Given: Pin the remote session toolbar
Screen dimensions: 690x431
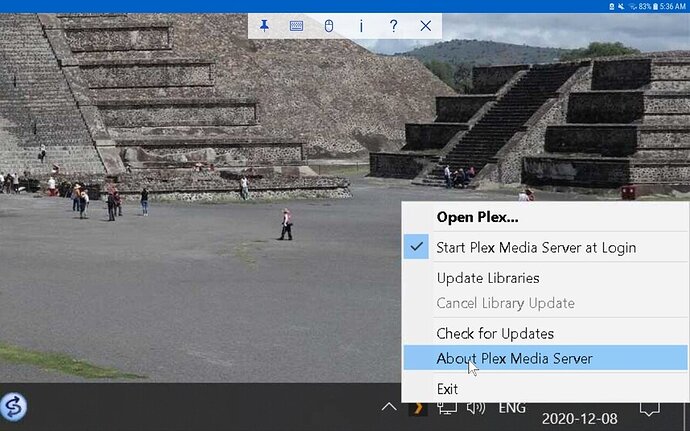Looking at the screenshot, I should tap(264, 26).
